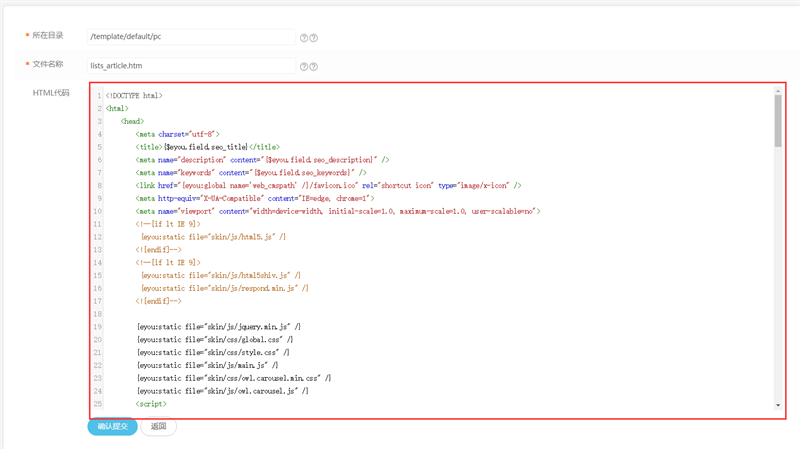Image resolution: width=800 pixels, height=449 pixels.
Task: Click the owl.carousel.min.css line in editor
Action: [234, 378]
